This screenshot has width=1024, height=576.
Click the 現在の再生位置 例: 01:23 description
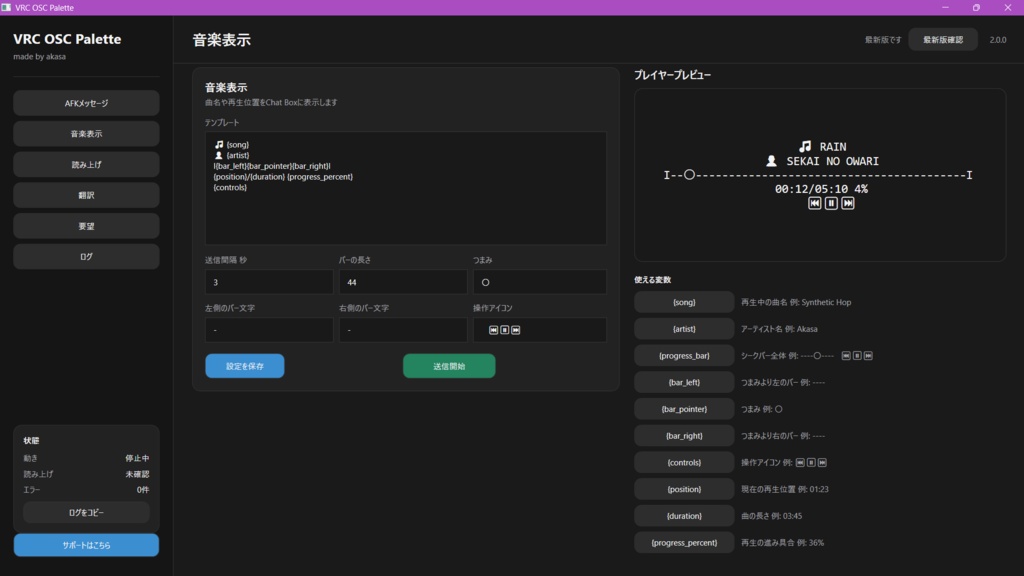click(784, 489)
